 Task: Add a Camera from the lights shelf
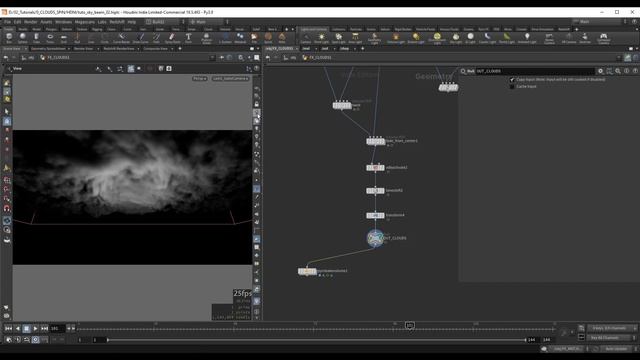click(305, 38)
